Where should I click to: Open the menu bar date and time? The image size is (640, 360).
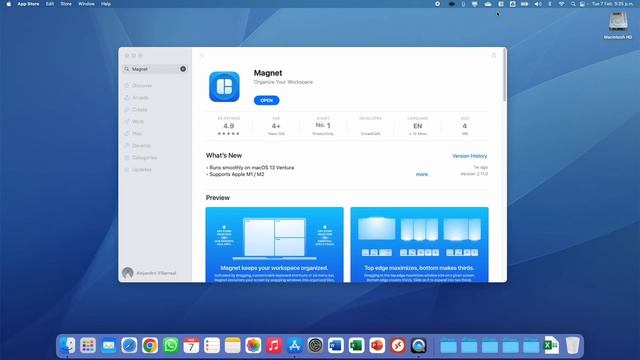pyautogui.click(x=613, y=4)
